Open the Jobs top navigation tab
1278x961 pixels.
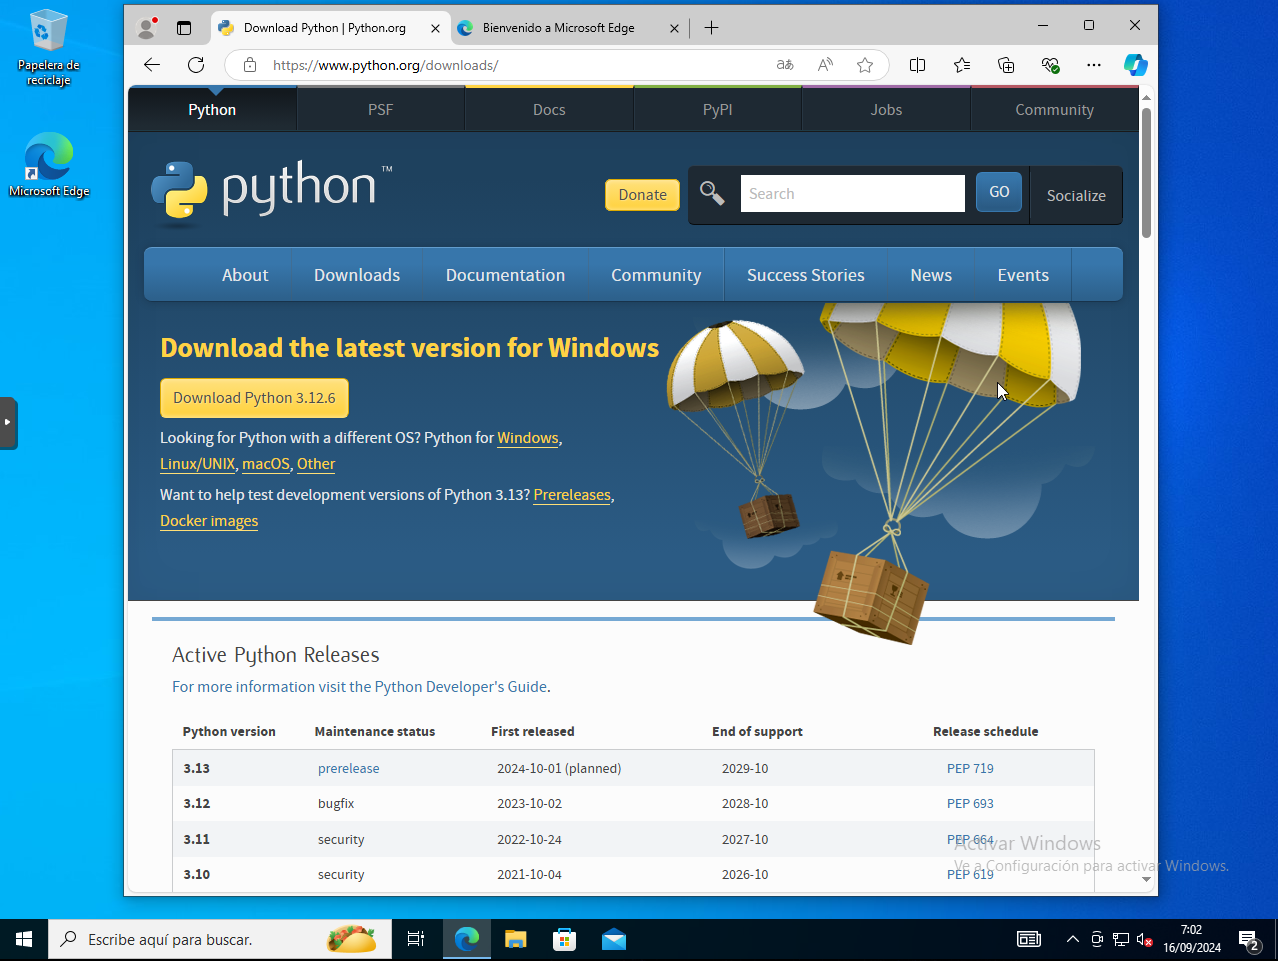886,110
